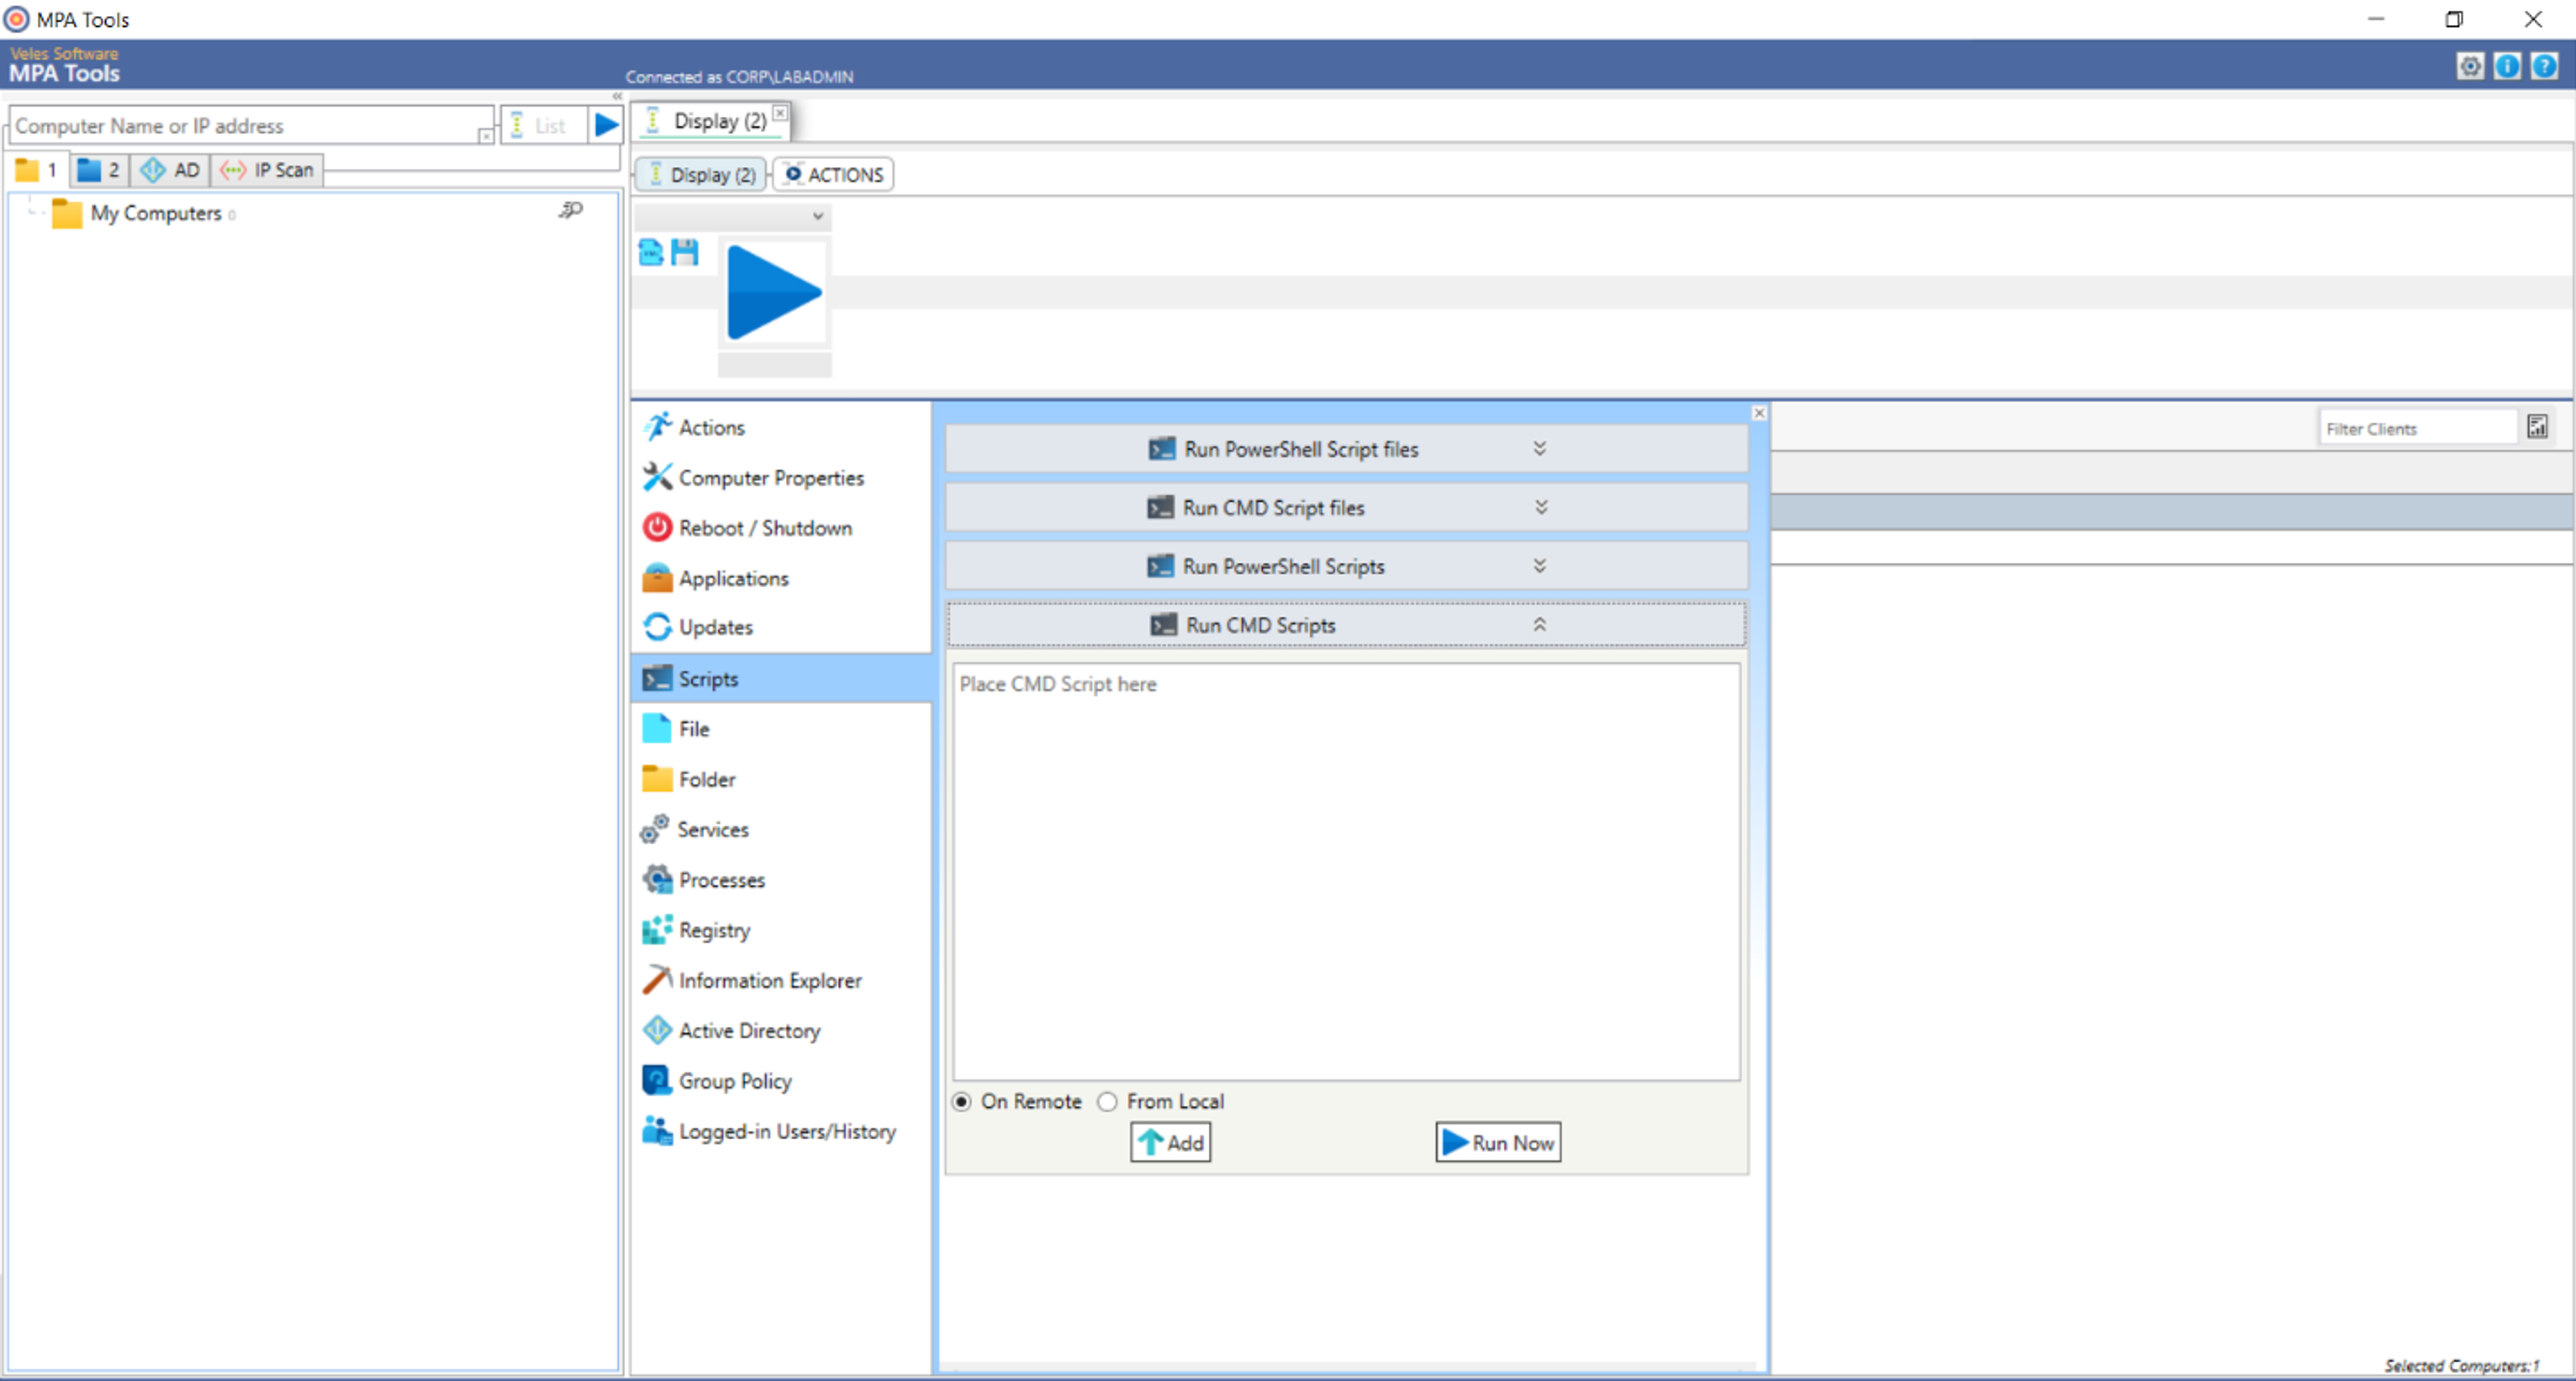
Task: Select the My Computers folder in the tree
Action: pyautogui.click(x=155, y=213)
